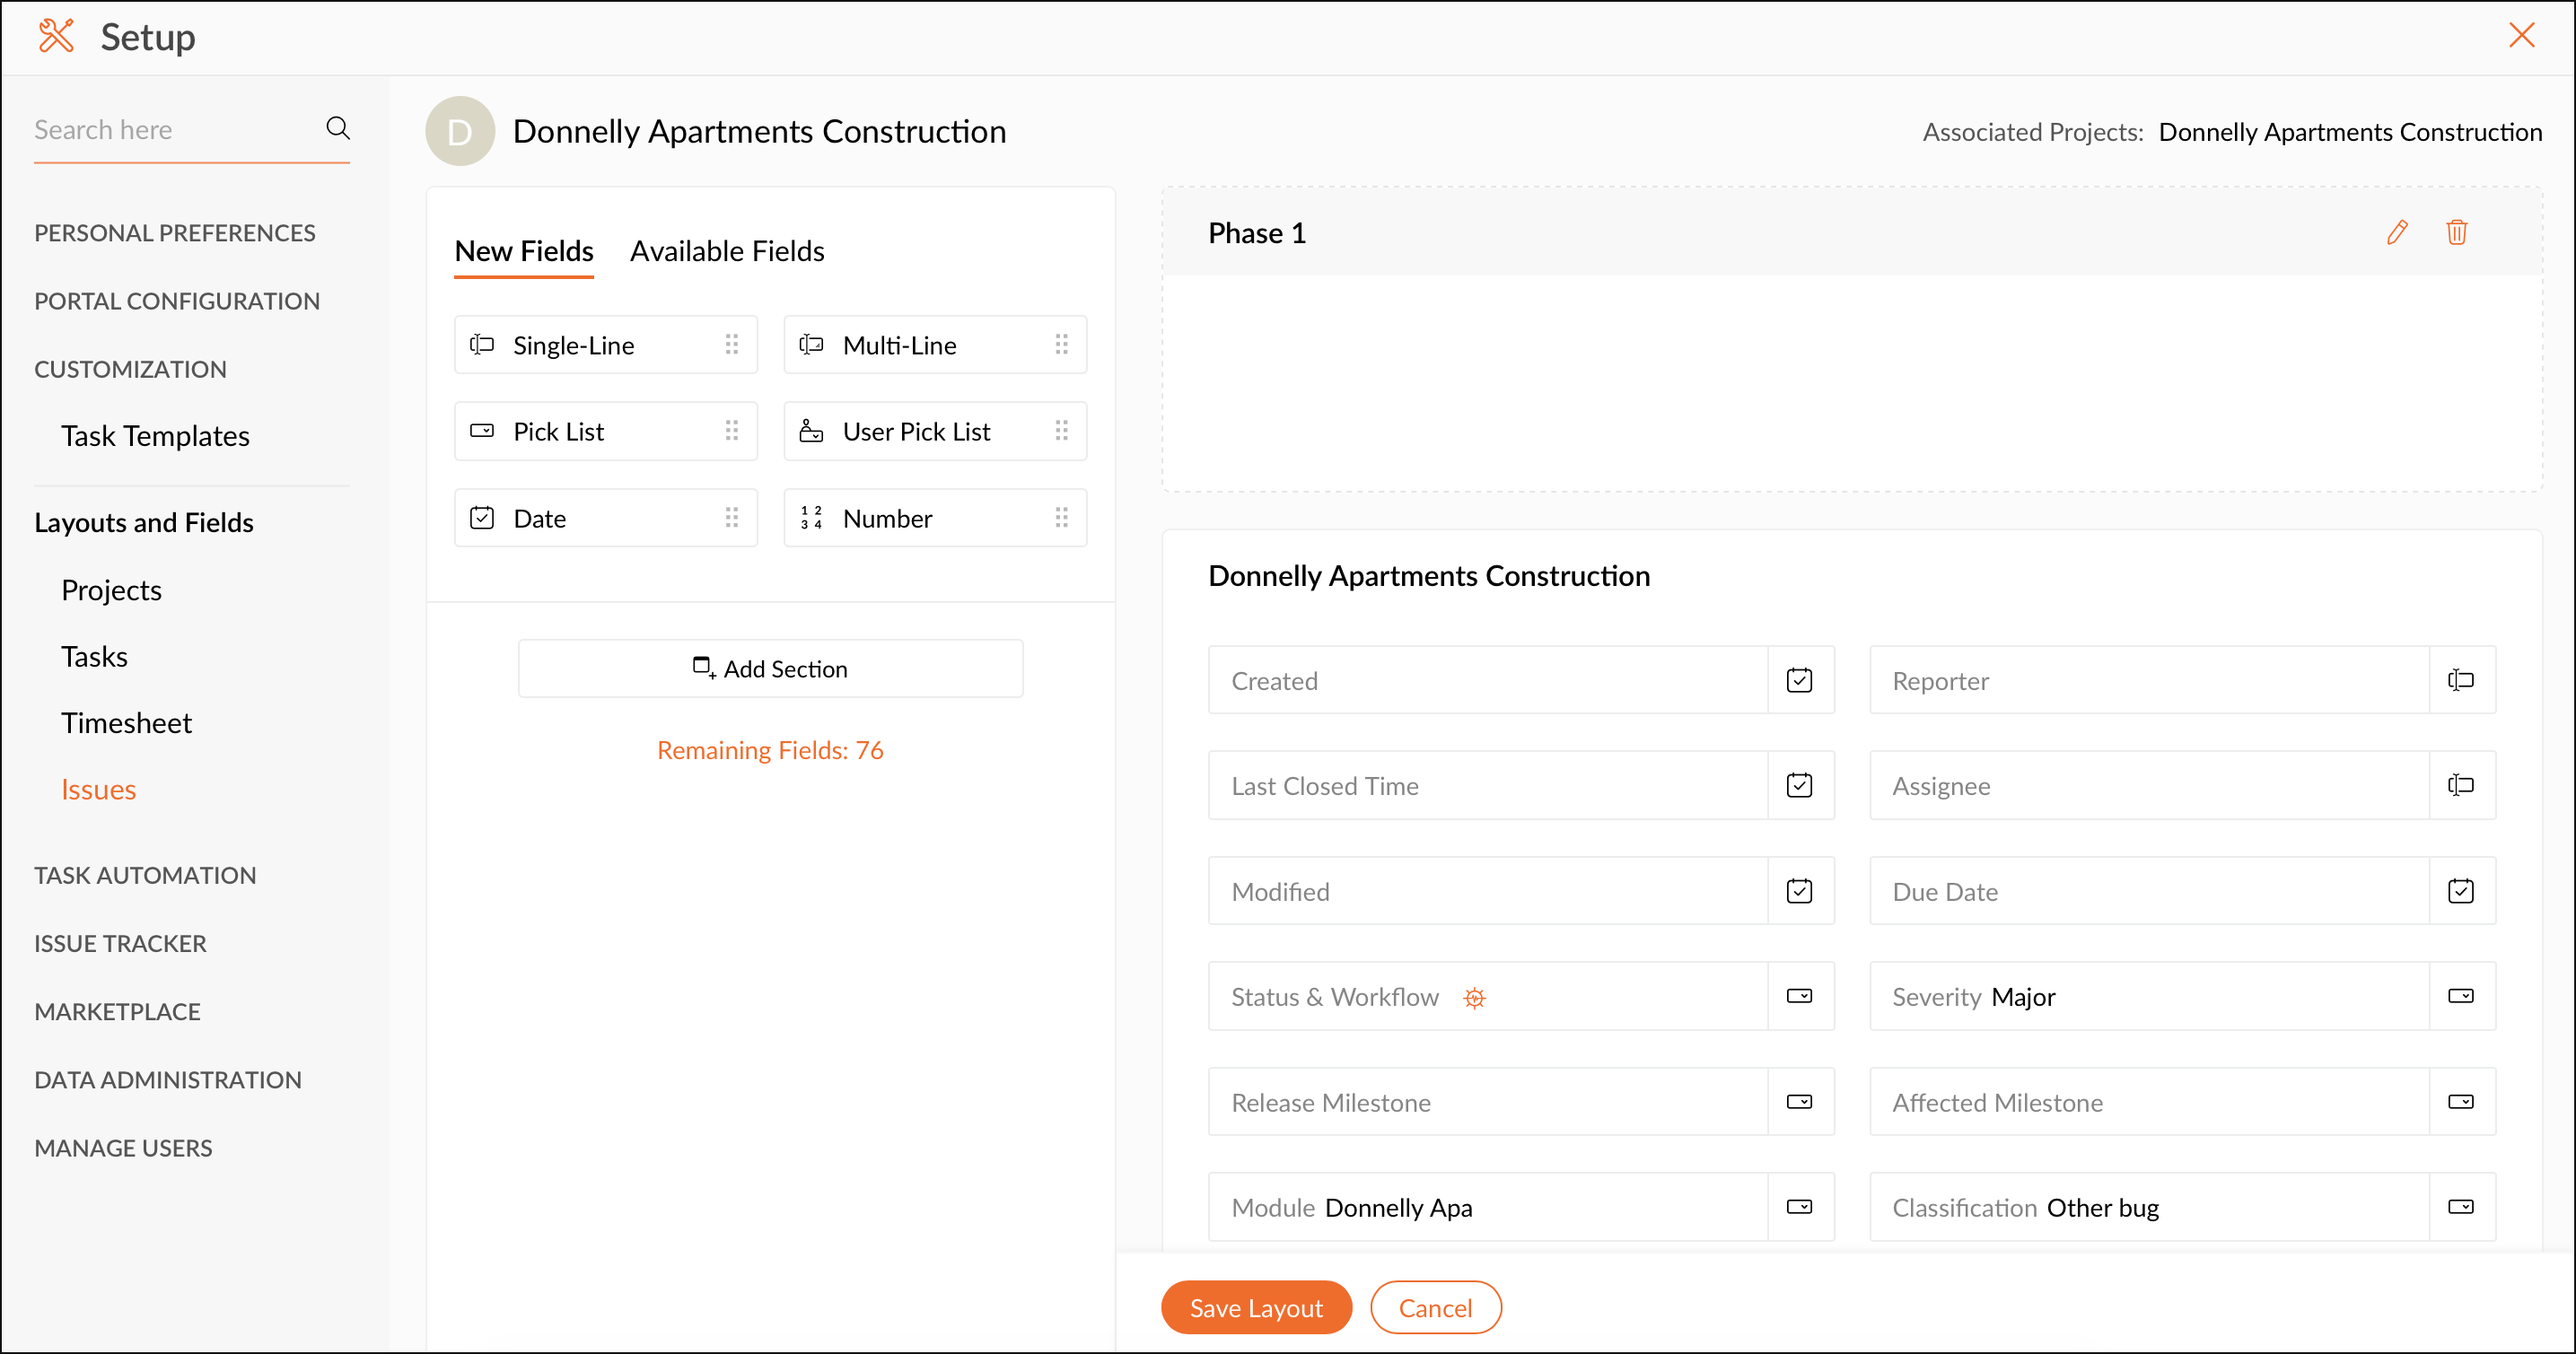
Task: Click the calendar icon on Created field
Action: click(1799, 680)
